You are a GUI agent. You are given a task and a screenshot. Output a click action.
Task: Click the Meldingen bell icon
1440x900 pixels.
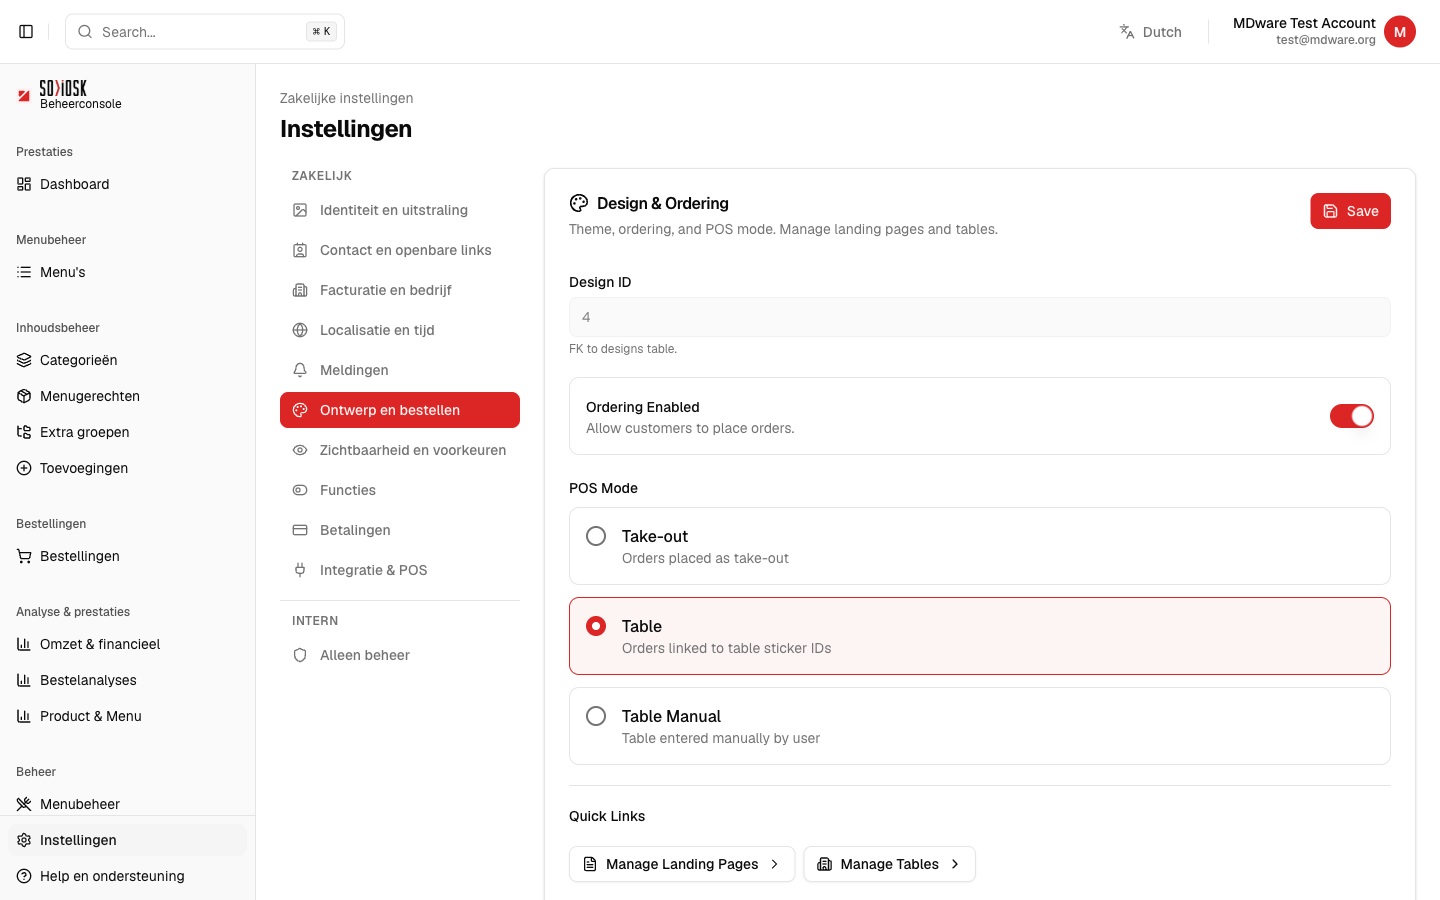point(300,370)
